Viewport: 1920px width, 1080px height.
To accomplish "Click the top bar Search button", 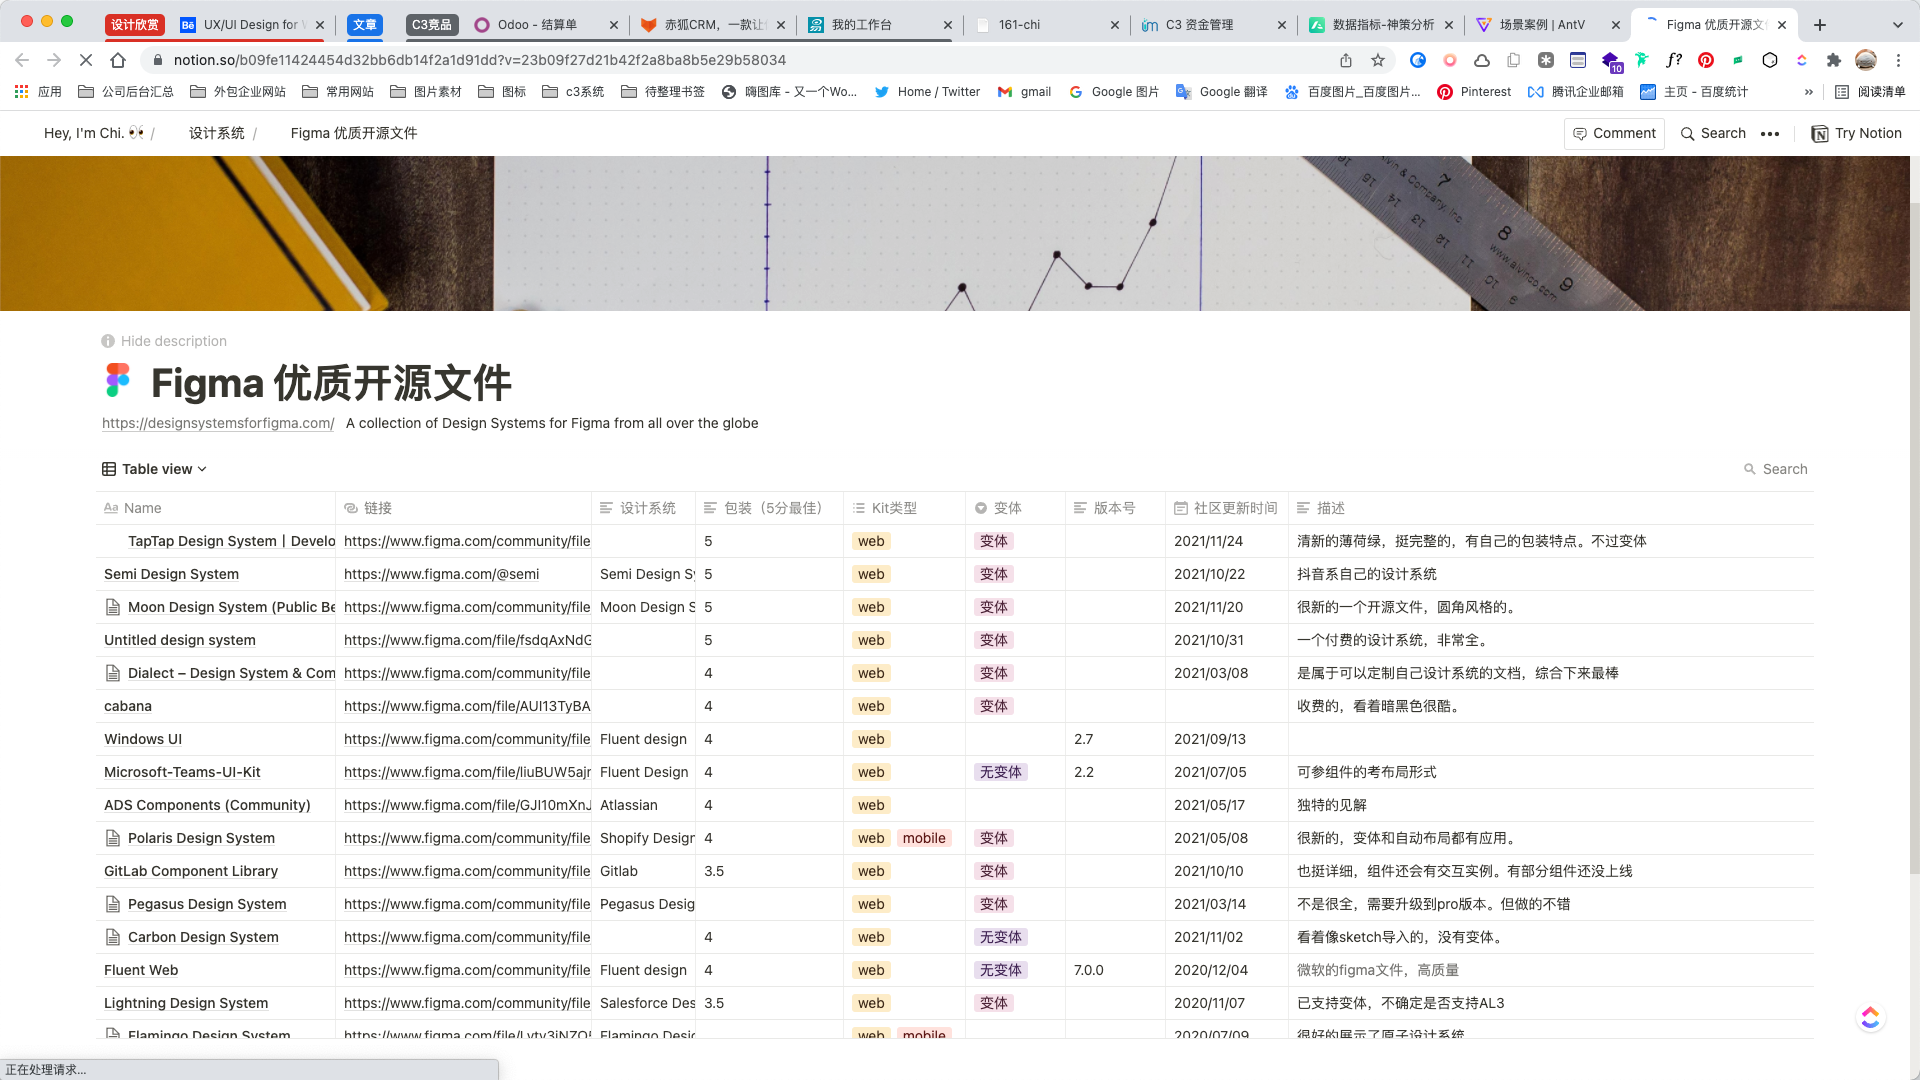I will (x=1713, y=133).
